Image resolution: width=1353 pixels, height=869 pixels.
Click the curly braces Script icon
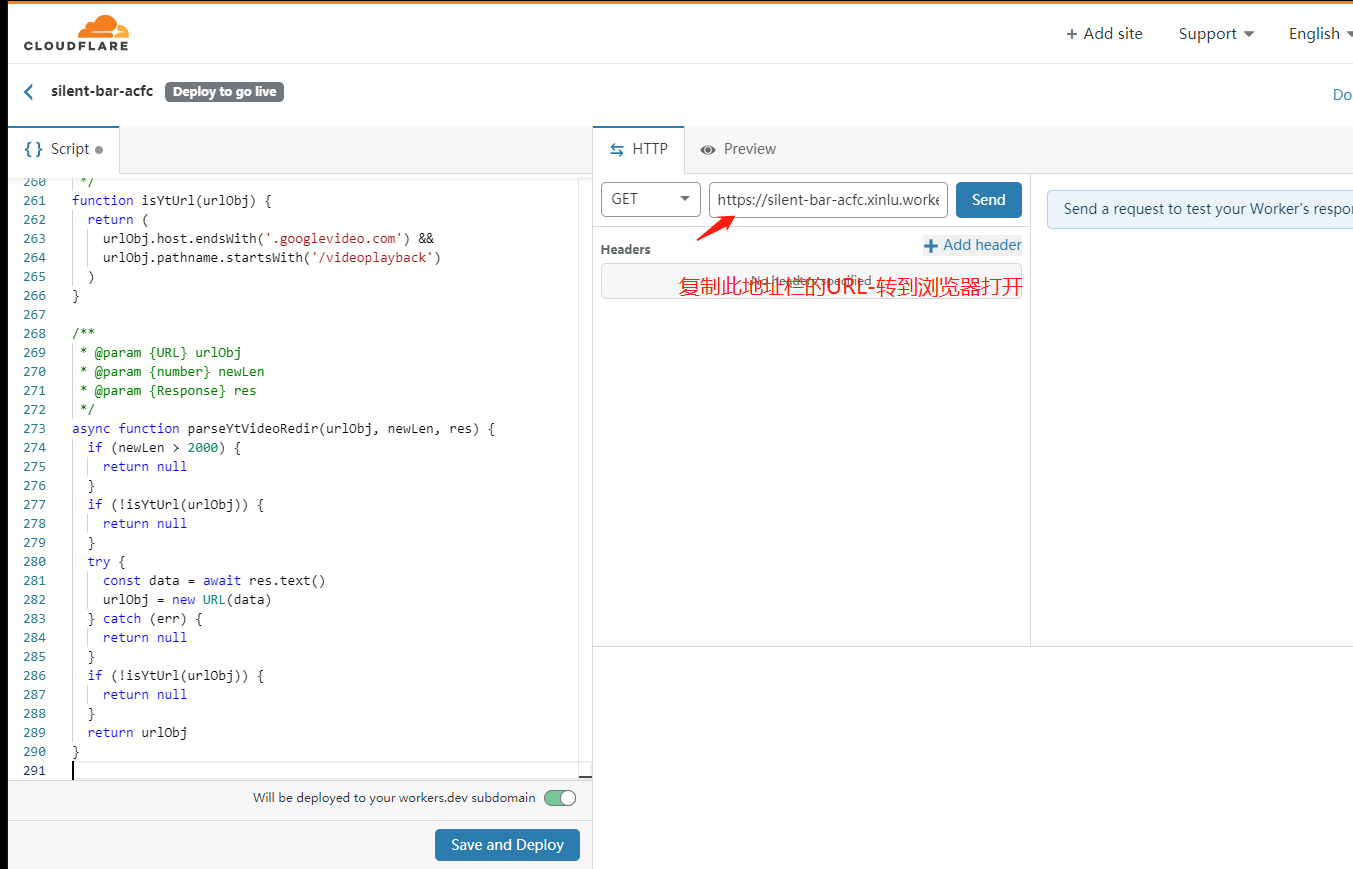(x=34, y=149)
